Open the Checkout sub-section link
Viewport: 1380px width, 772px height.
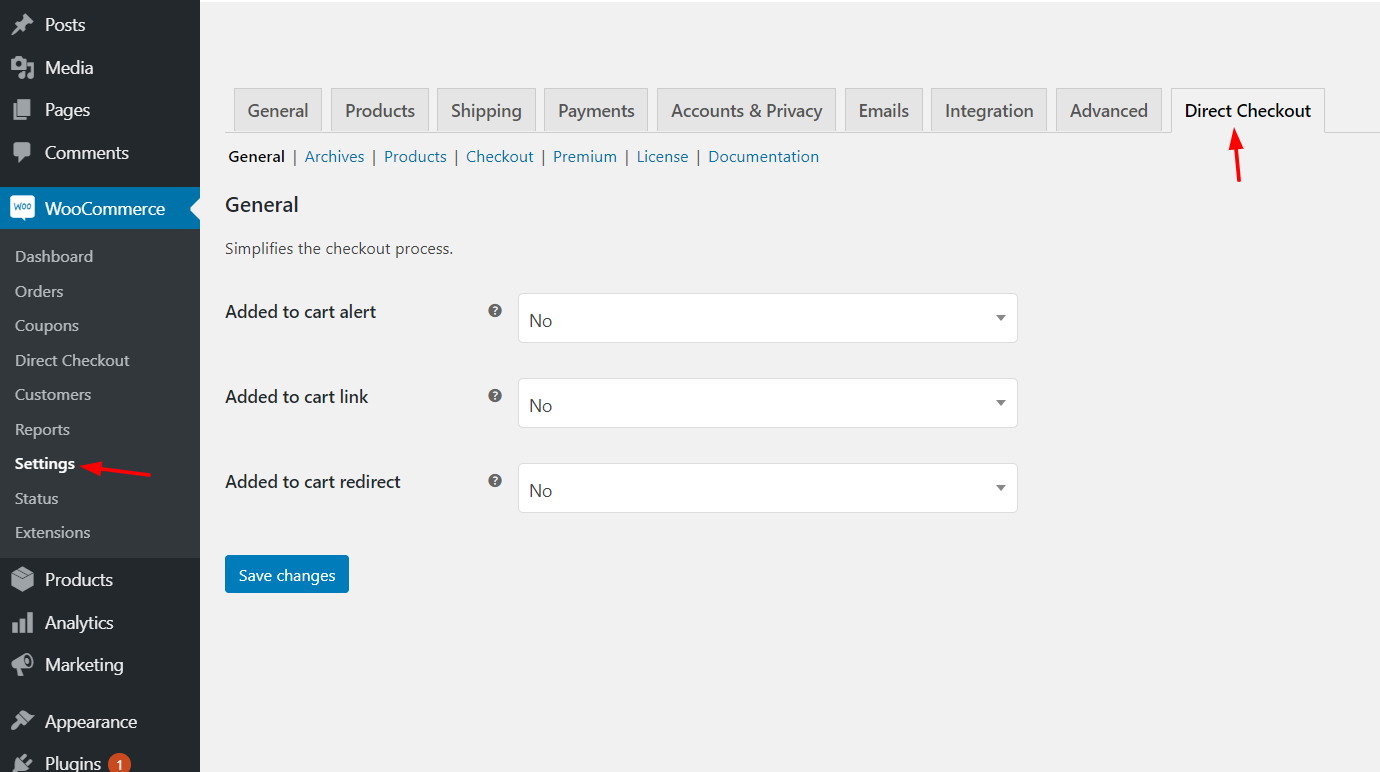point(500,157)
